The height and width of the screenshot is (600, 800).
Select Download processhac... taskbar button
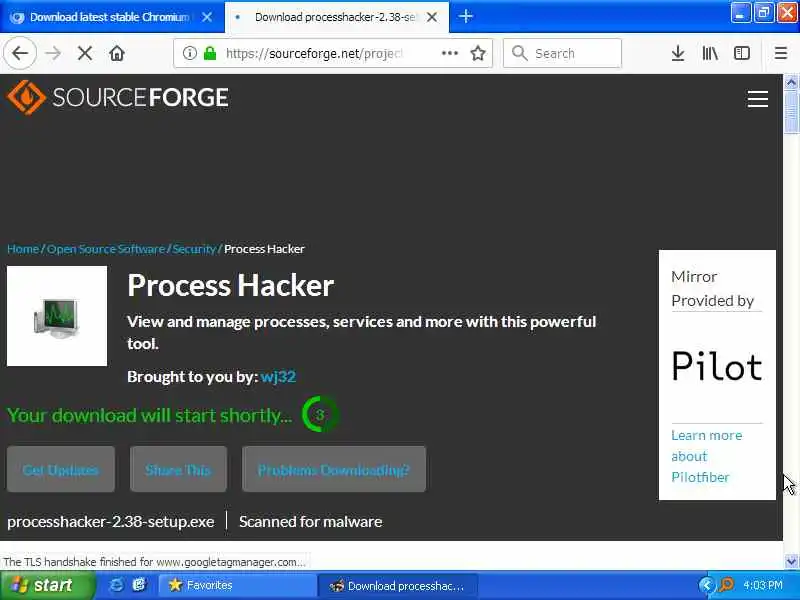pyautogui.click(x=398, y=585)
